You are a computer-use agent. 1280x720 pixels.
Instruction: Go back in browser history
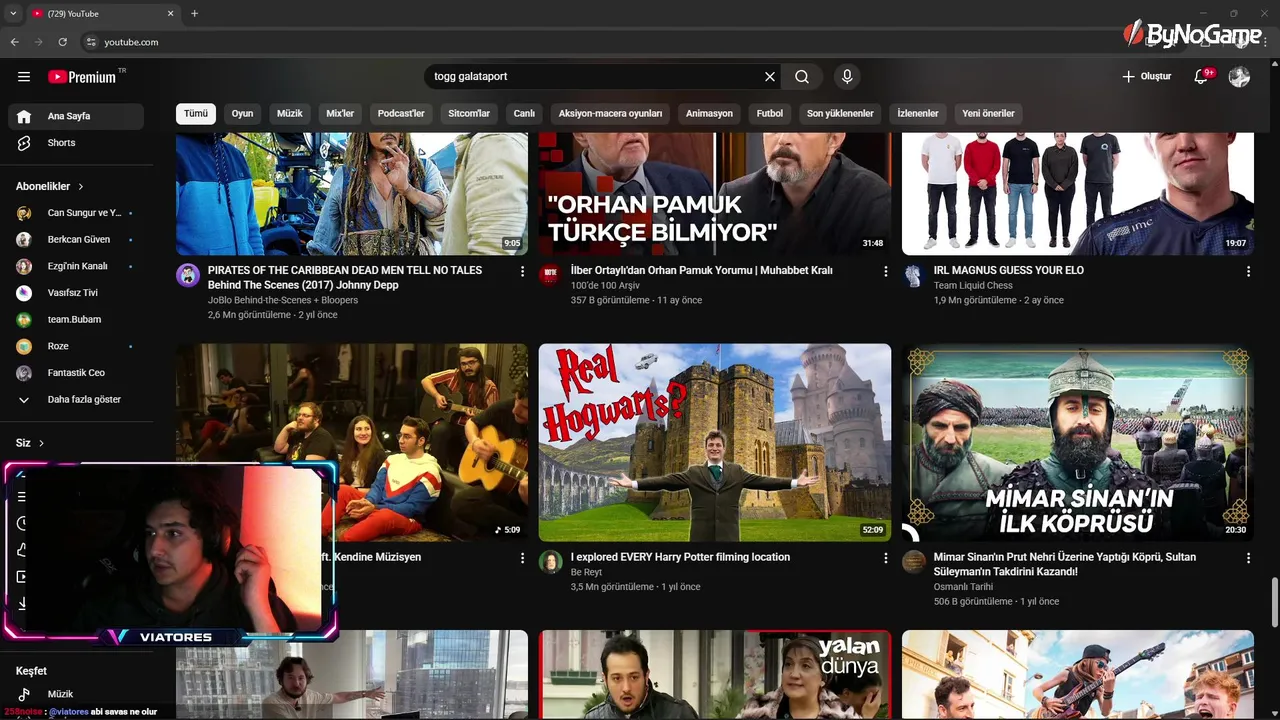pyautogui.click(x=14, y=42)
